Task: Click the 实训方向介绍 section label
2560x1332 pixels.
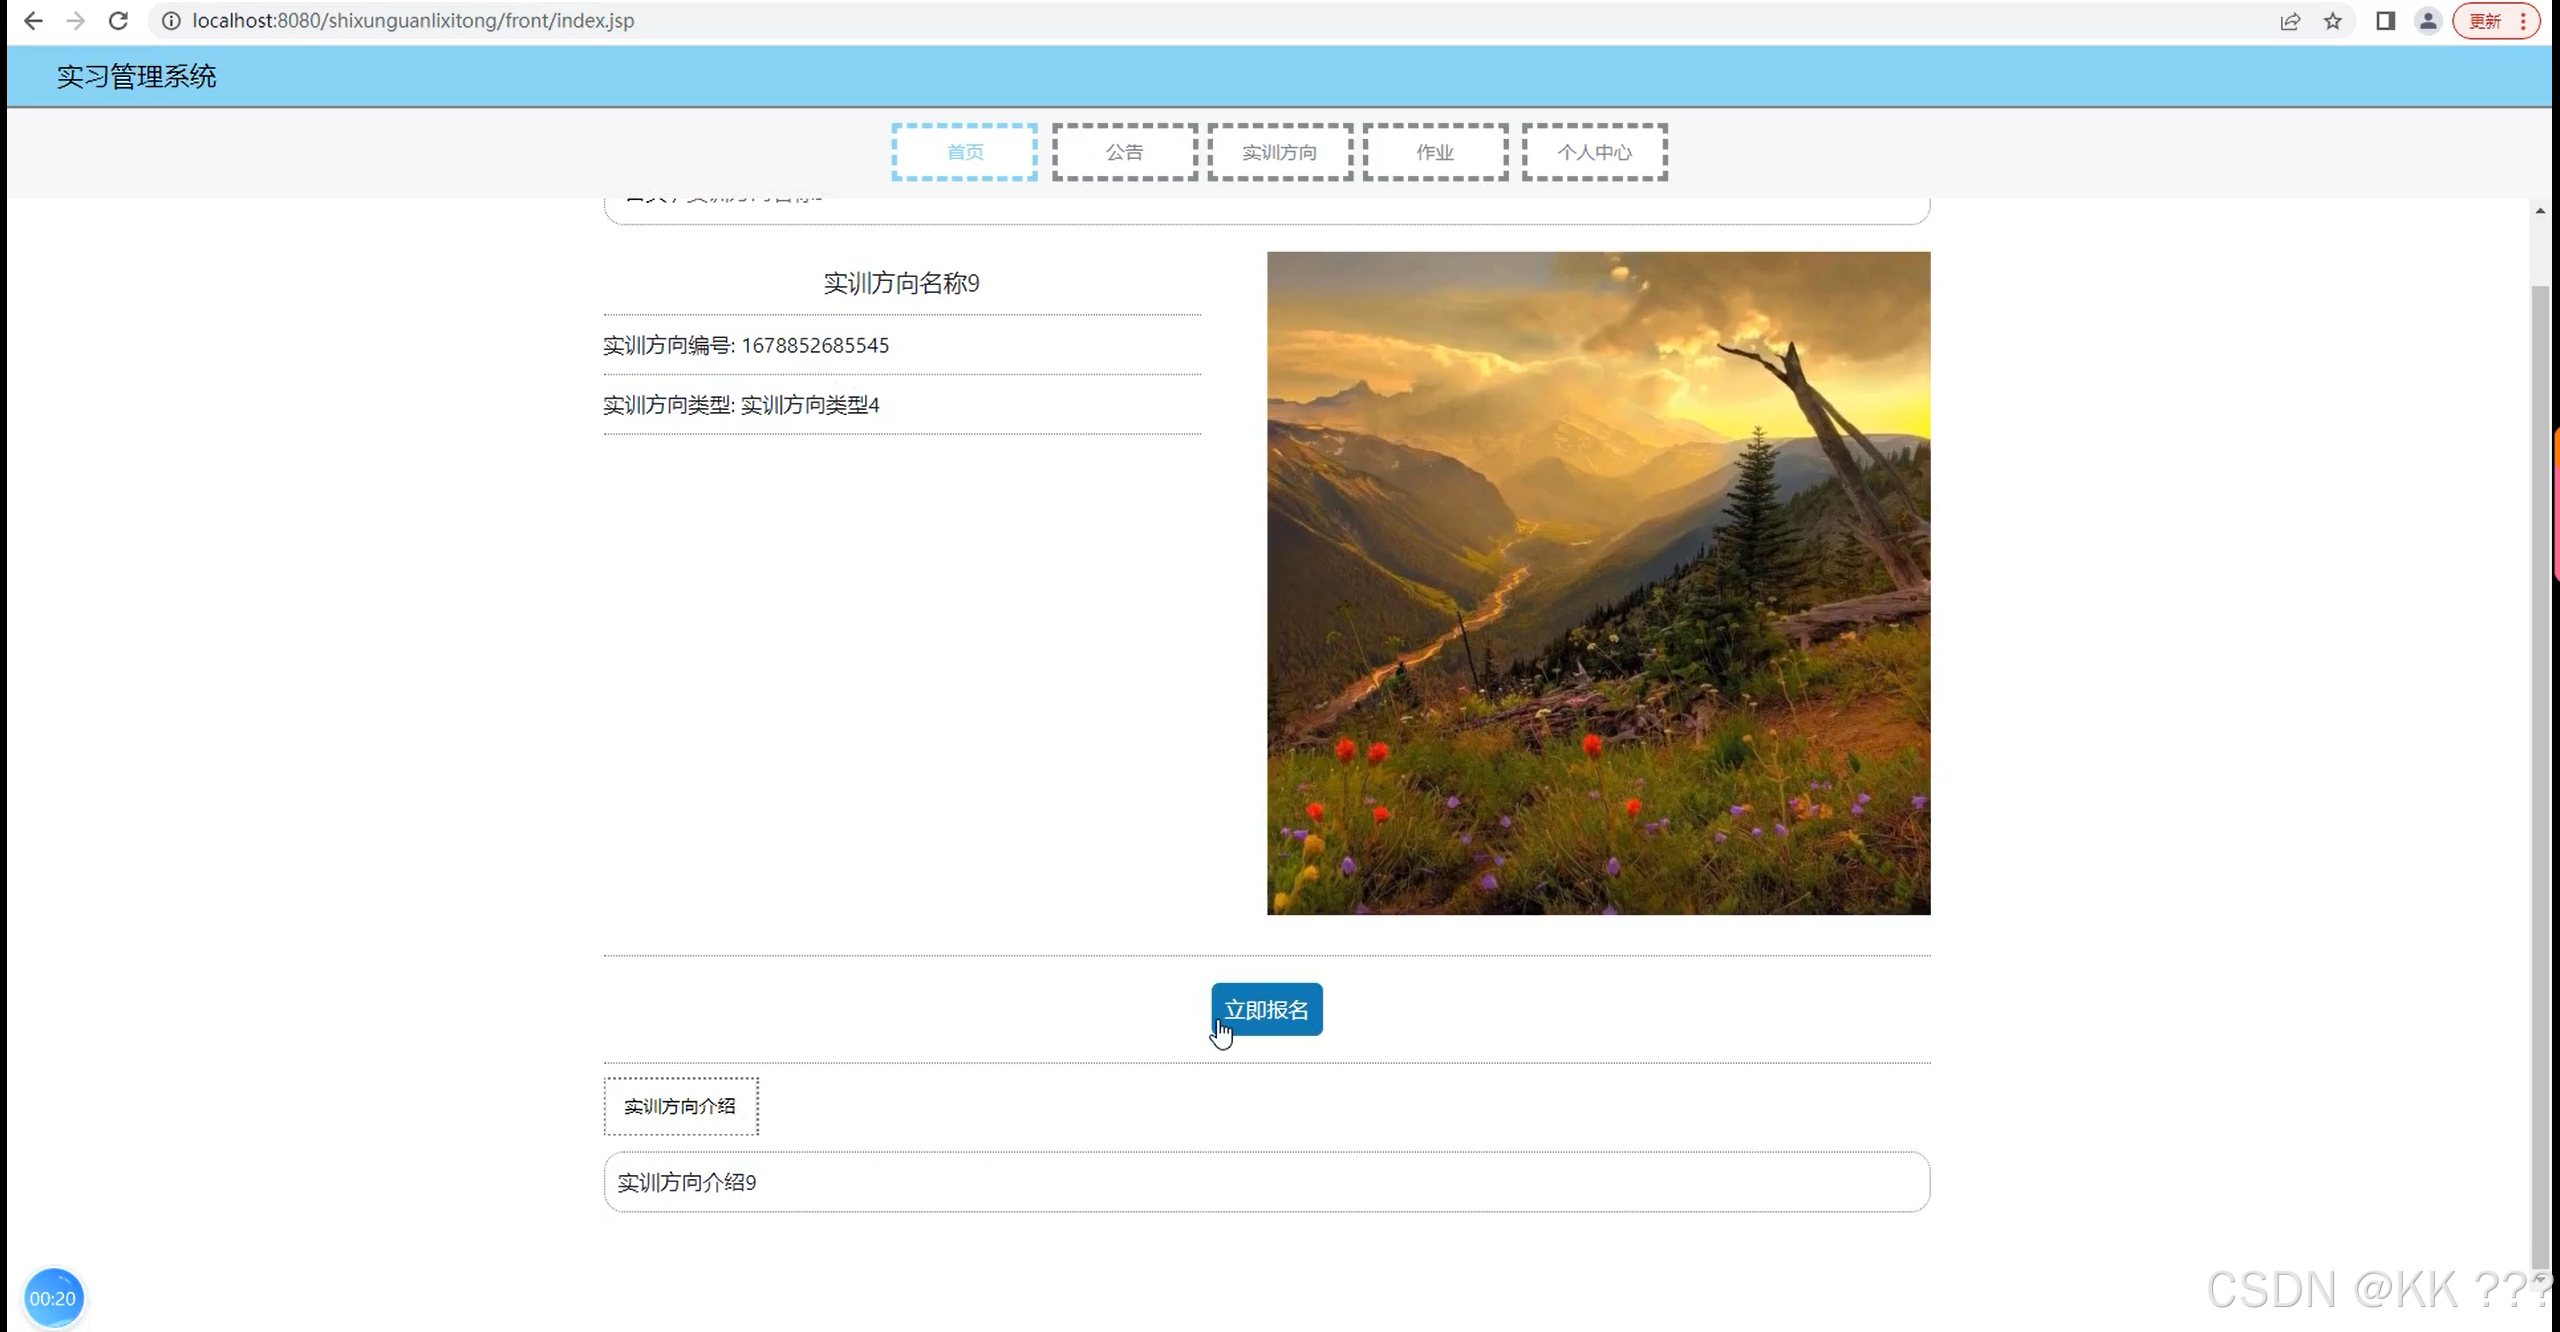Action: [x=681, y=1106]
